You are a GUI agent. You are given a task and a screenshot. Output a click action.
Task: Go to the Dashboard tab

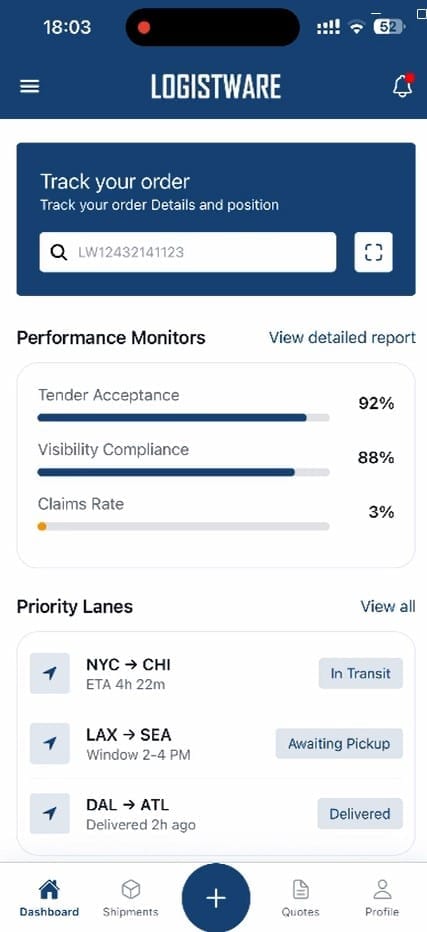pos(49,898)
